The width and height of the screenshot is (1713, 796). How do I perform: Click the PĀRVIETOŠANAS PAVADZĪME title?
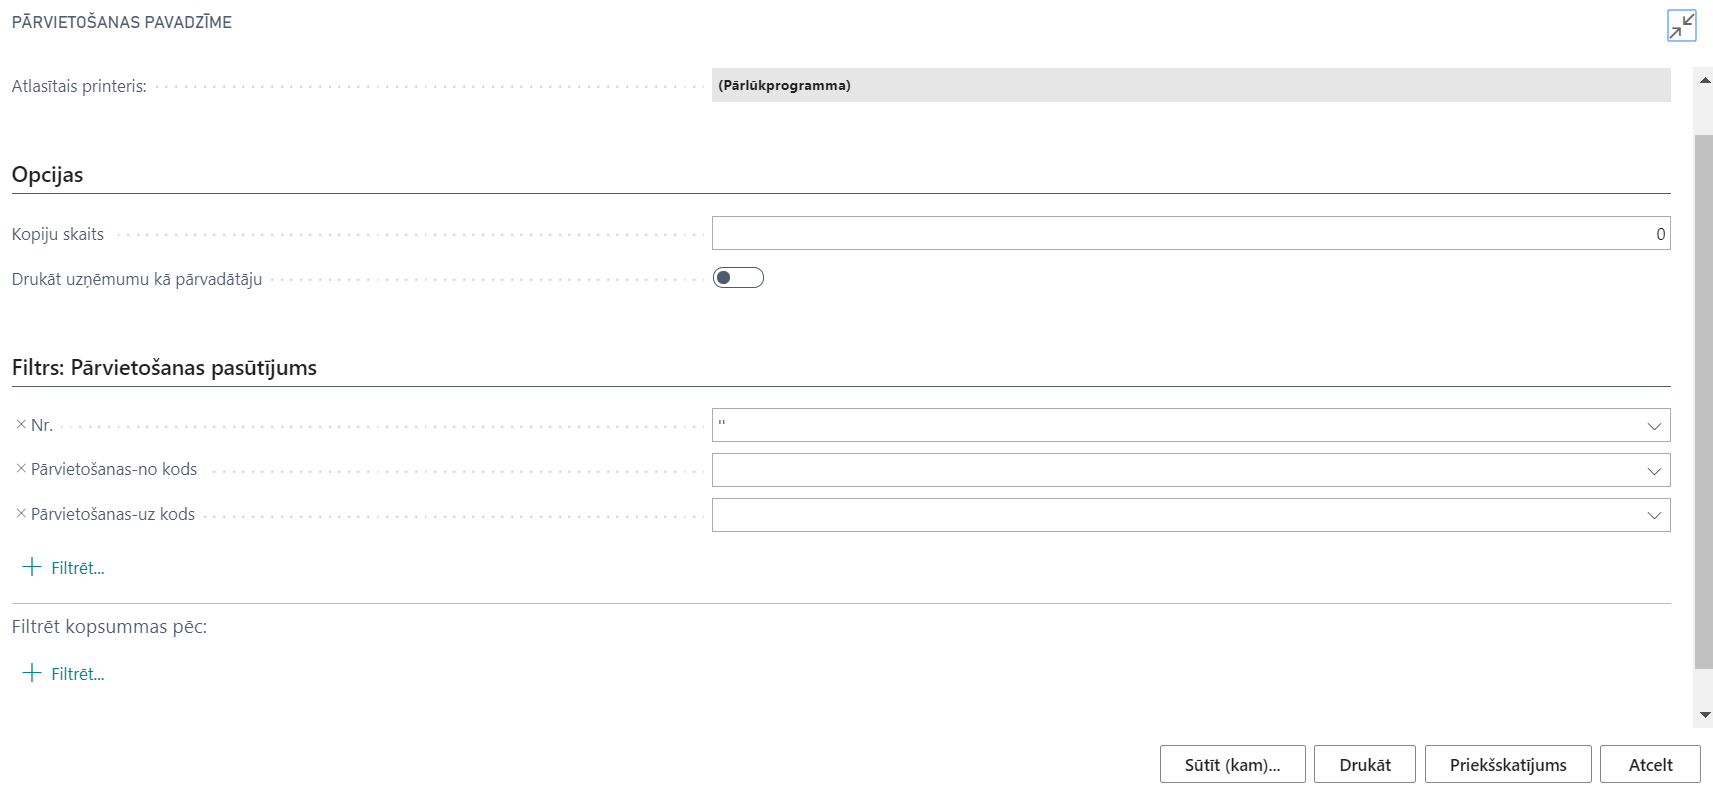point(122,22)
